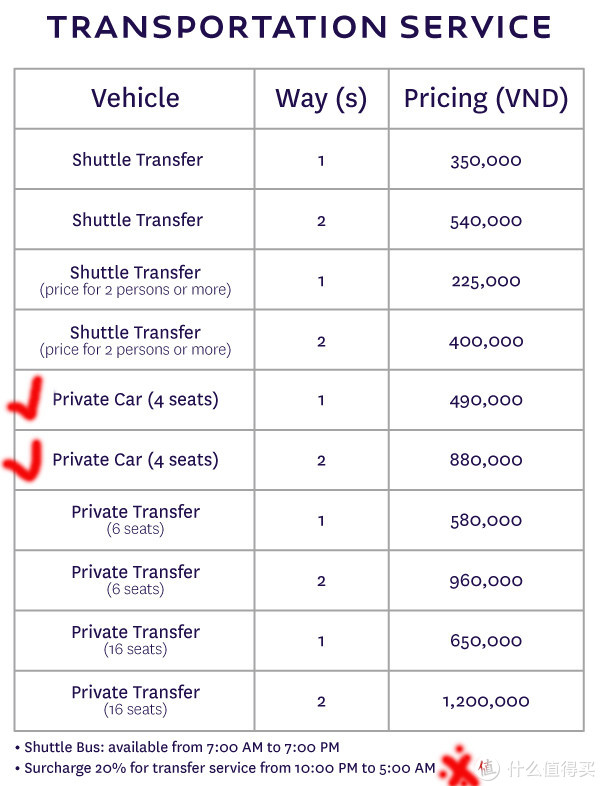Select the Private Transfer (6 seats) one-way row
The image size is (600, 786).
click(299, 520)
